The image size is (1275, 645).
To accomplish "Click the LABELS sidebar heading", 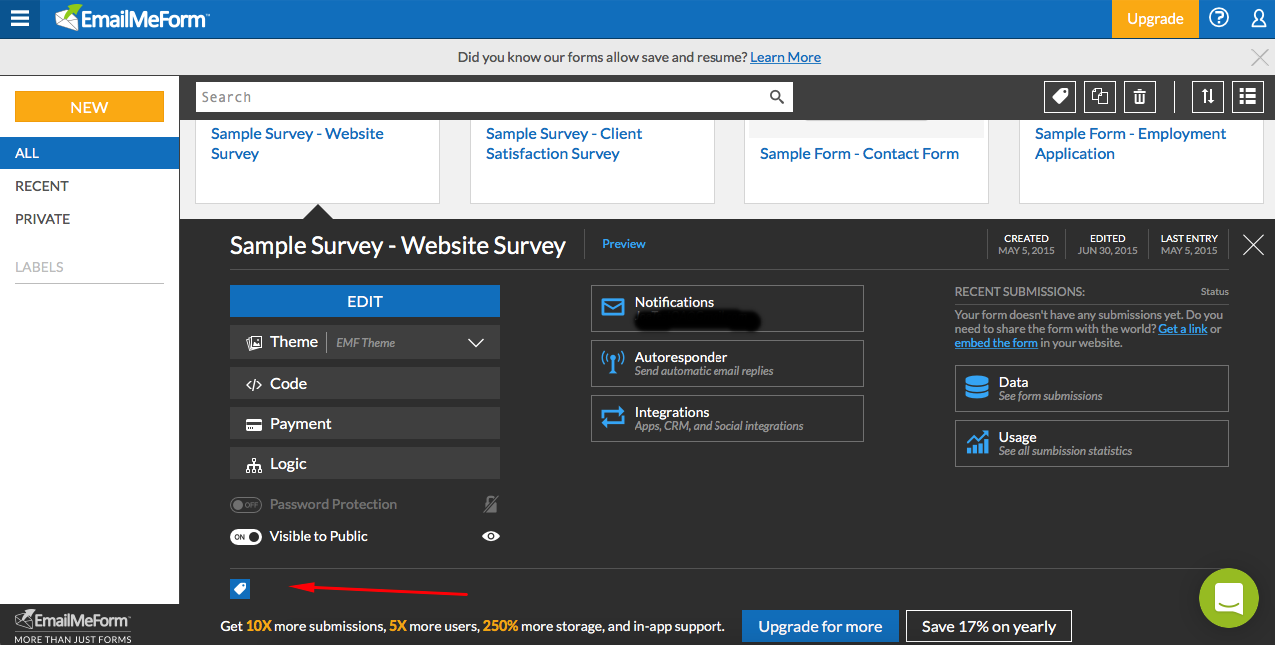I will tap(39, 267).
